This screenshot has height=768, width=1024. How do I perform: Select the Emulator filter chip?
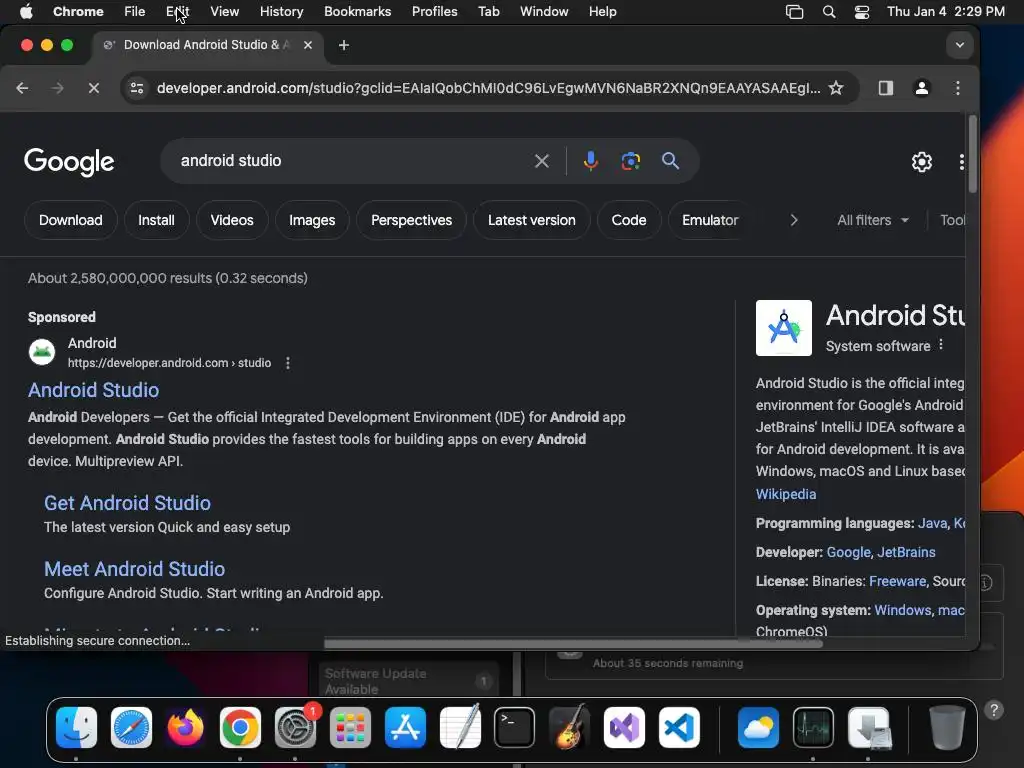click(x=710, y=220)
